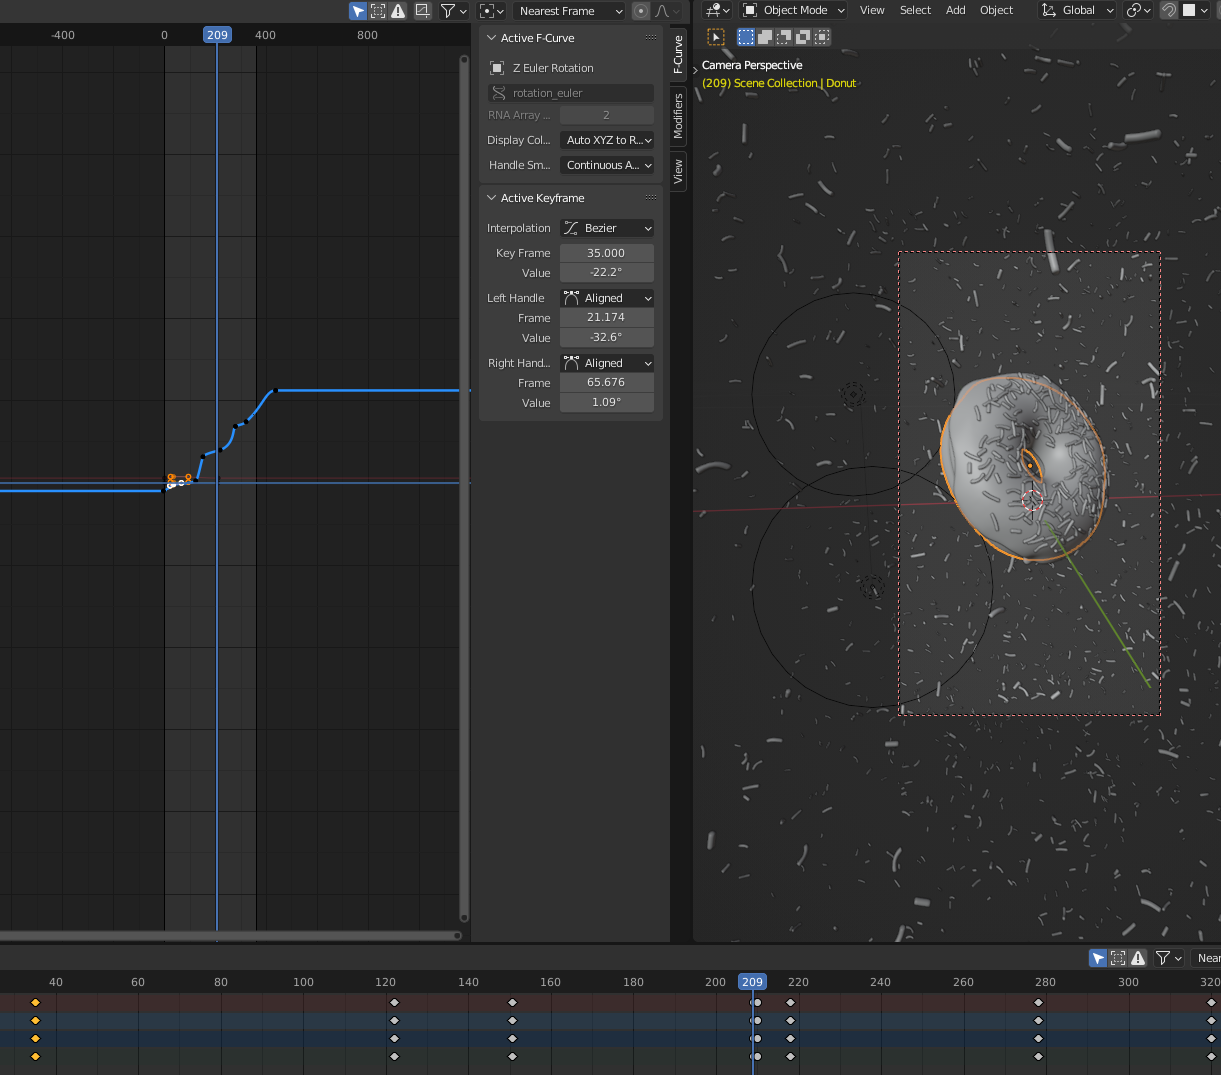Open the Object Mode selector
The height and width of the screenshot is (1075, 1221).
tap(794, 10)
